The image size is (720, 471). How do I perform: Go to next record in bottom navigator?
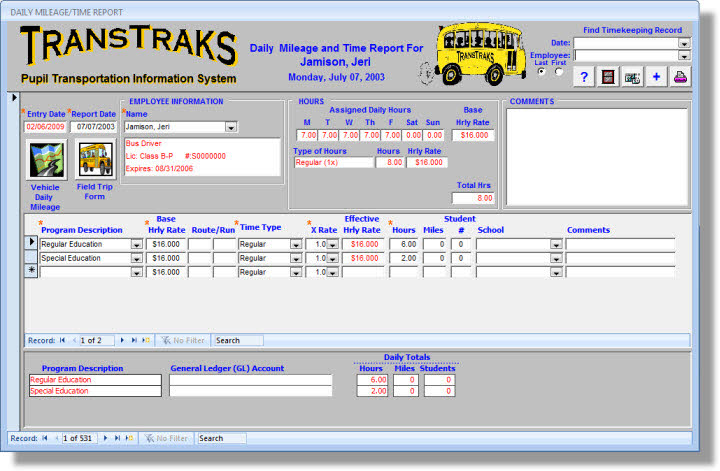point(105,438)
